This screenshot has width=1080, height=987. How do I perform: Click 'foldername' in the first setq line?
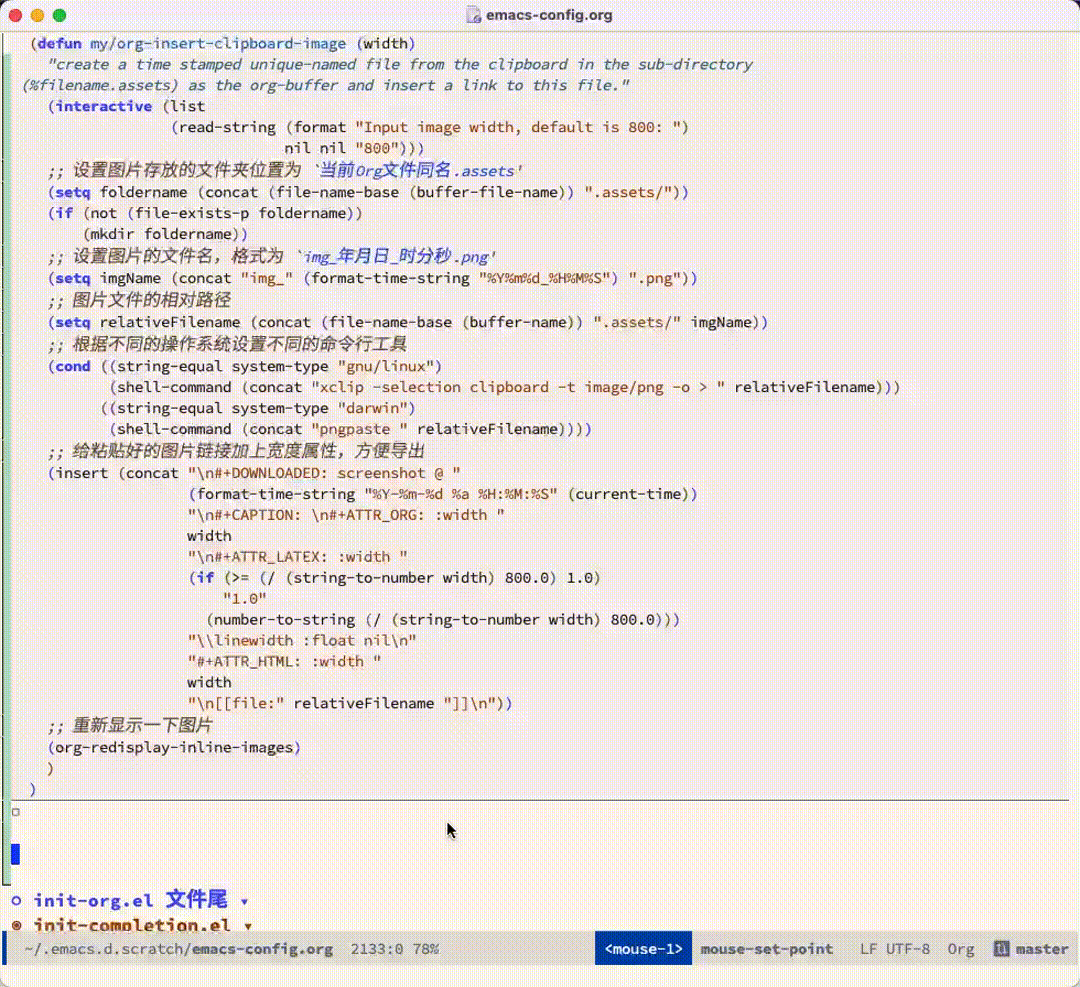[x=143, y=192]
